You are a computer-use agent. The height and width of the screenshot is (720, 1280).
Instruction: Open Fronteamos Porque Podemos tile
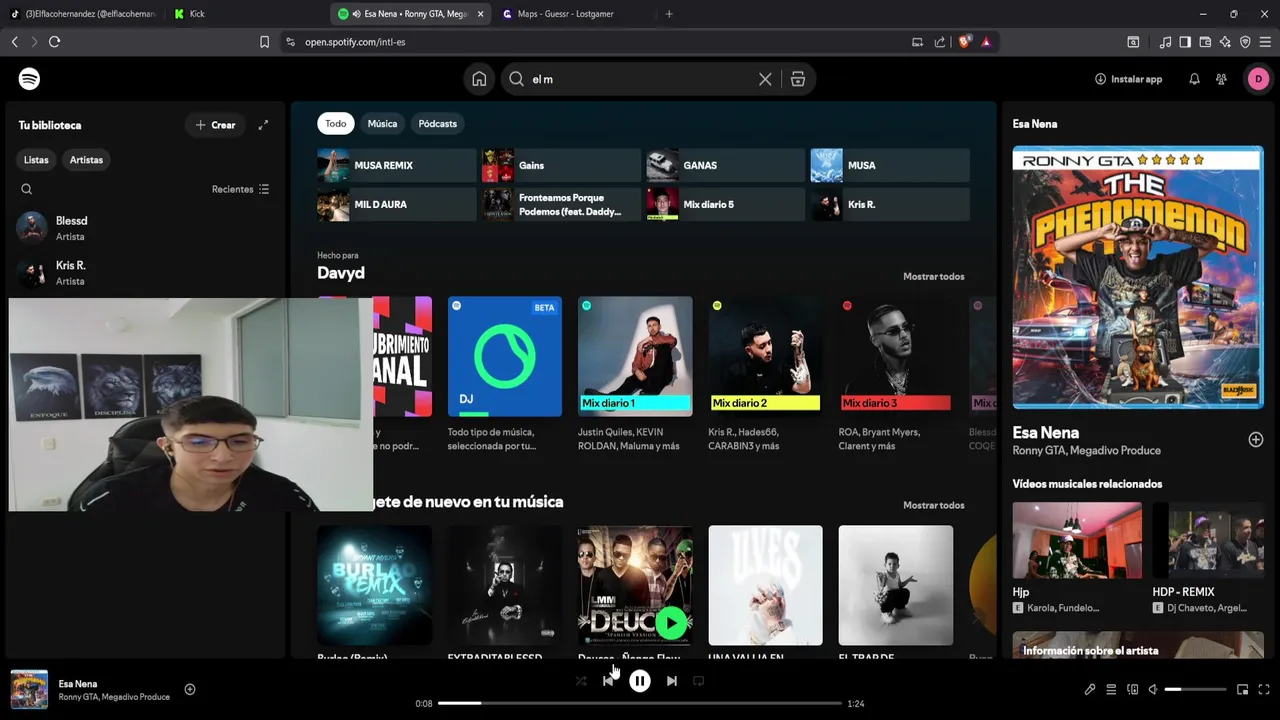click(561, 204)
